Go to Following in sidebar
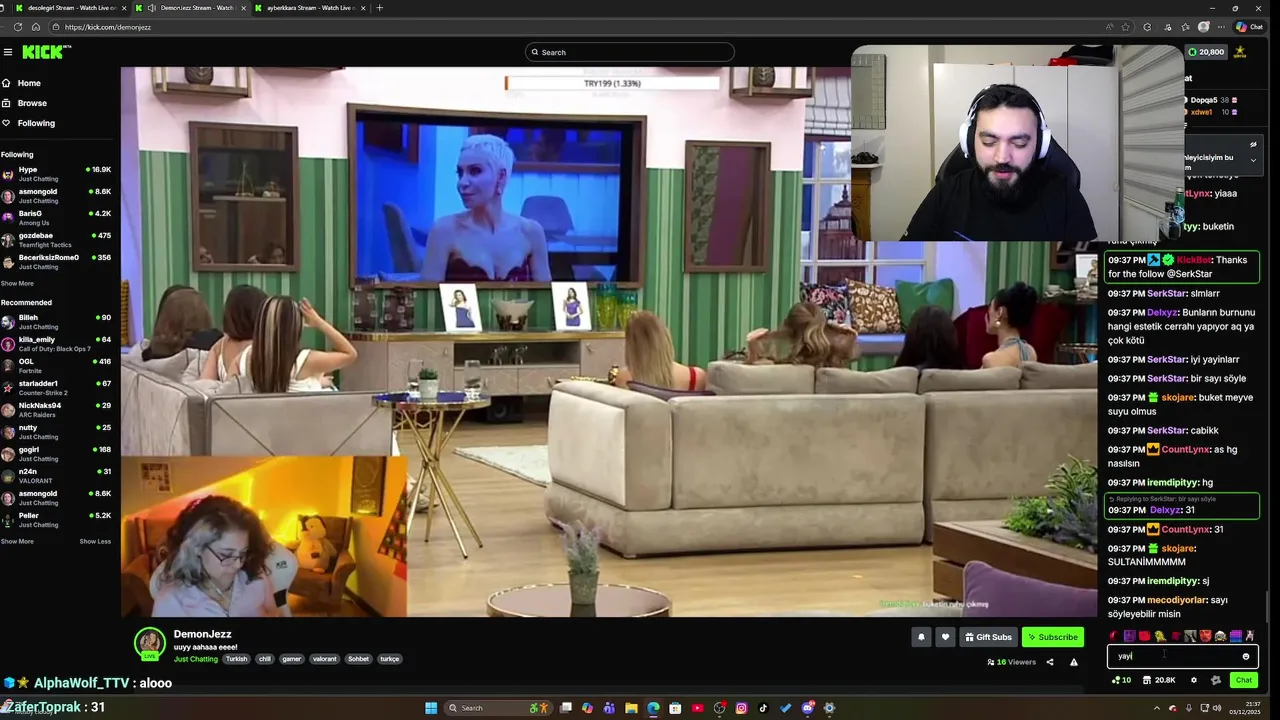This screenshot has height=720, width=1280. pyautogui.click(x=29, y=123)
